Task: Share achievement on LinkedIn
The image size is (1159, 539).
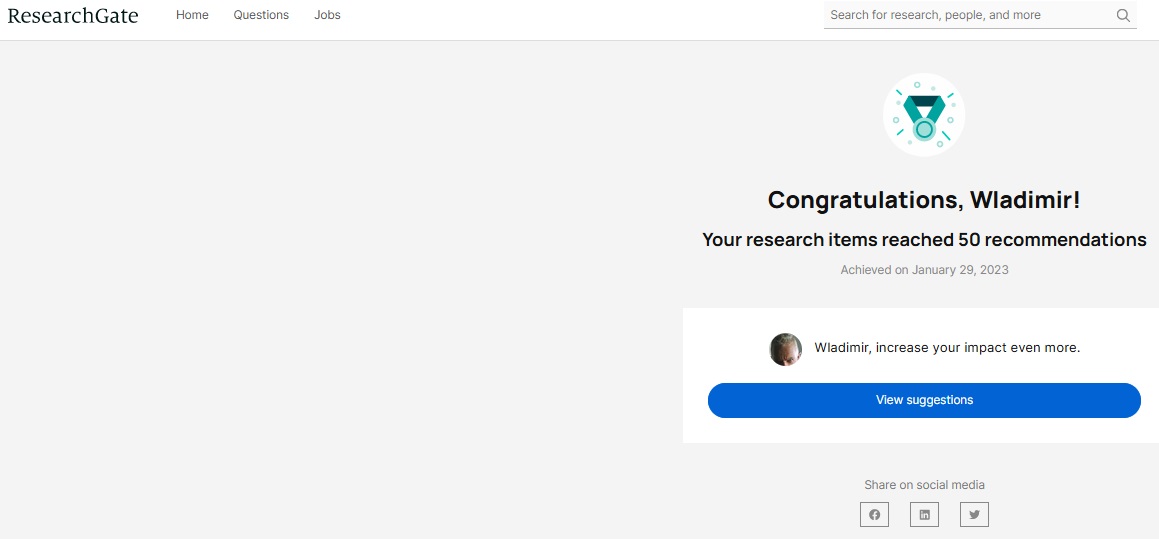Action: [x=924, y=515]
